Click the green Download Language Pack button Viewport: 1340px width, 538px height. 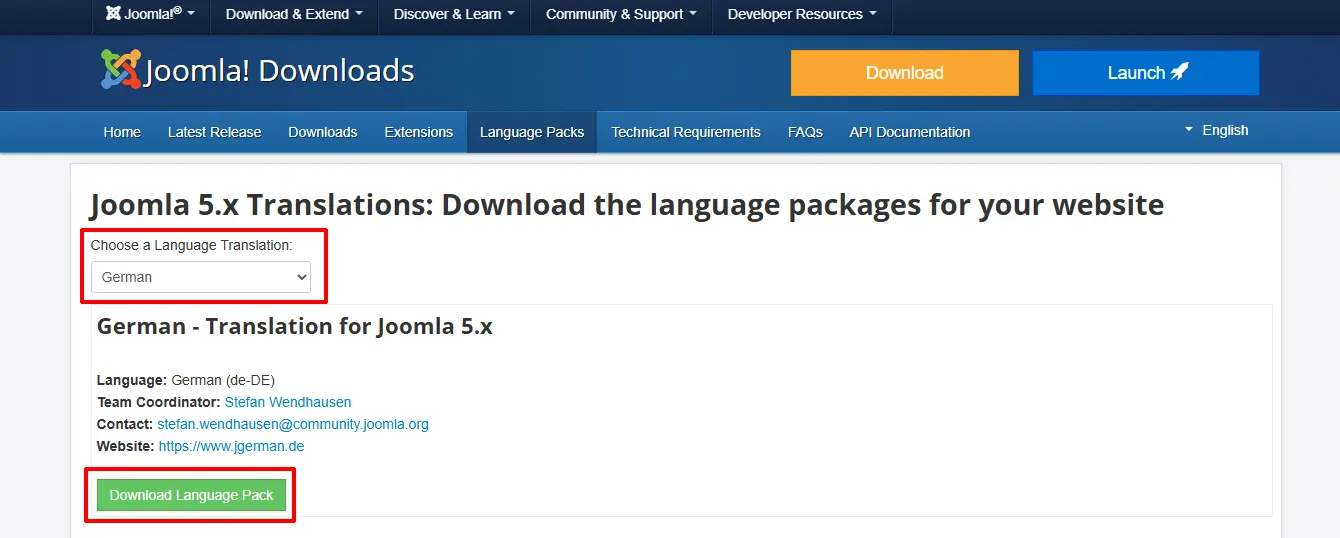(191, 495)
